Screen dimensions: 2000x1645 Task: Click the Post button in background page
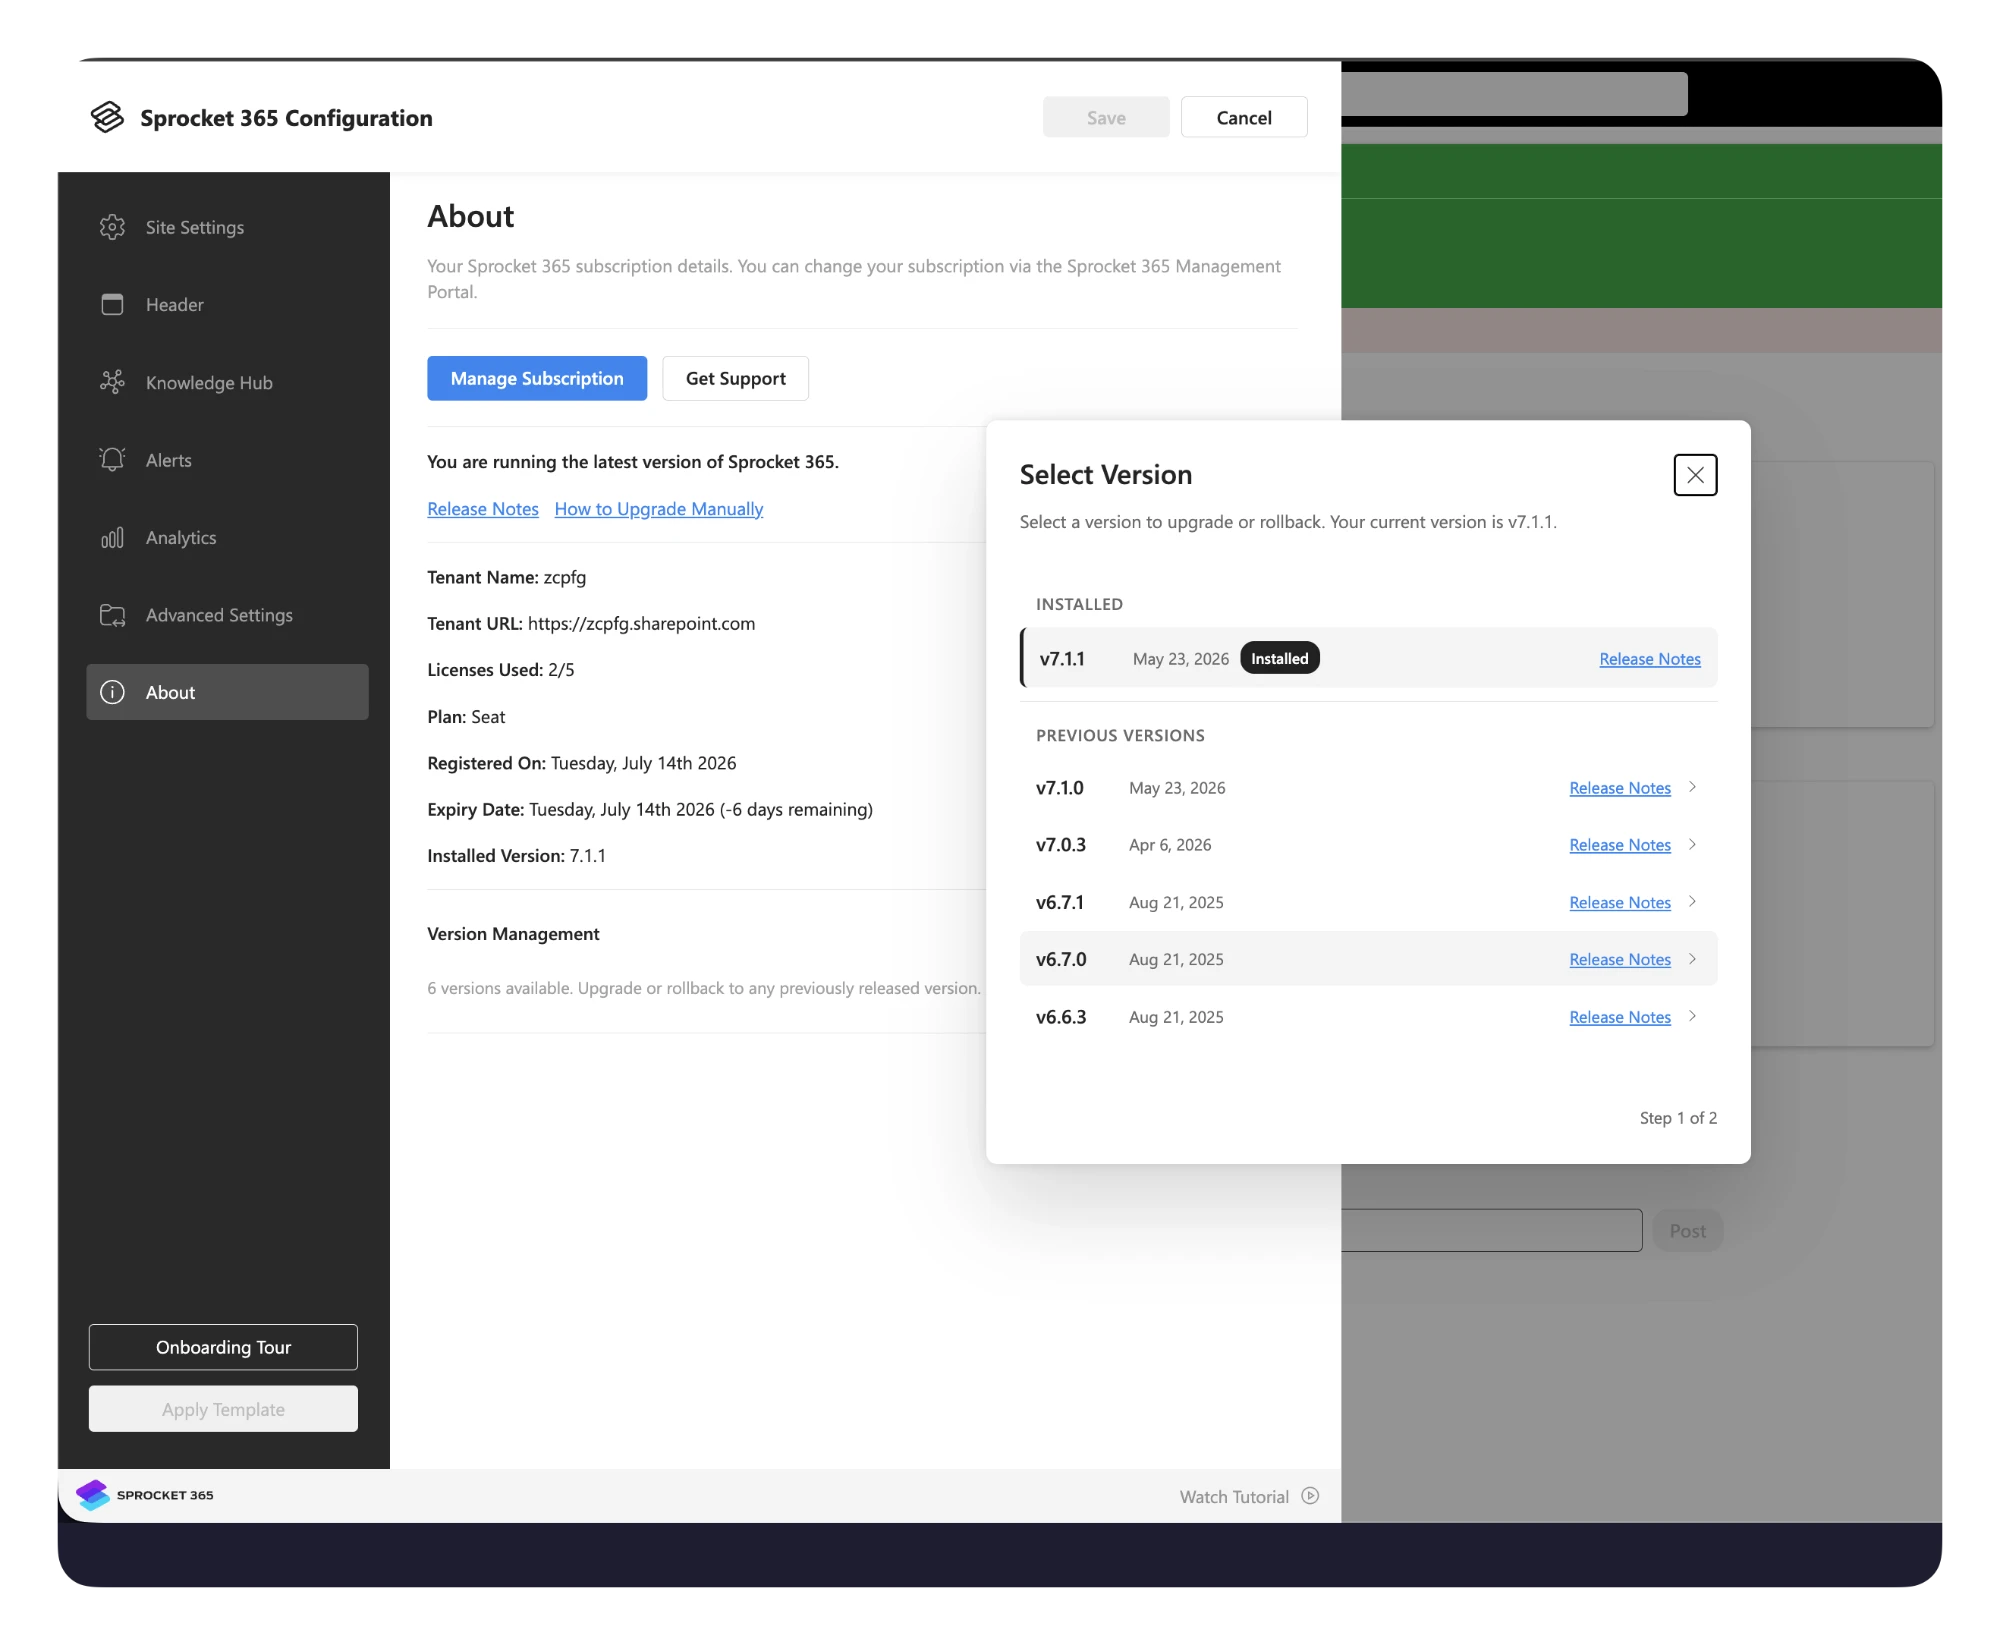coord(1688,1231)
